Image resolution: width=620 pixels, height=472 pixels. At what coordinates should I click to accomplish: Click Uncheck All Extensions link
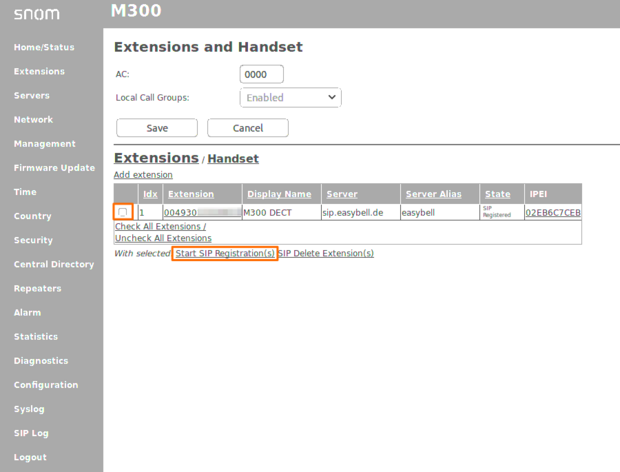pyautogui.click(x=163, y=238)
